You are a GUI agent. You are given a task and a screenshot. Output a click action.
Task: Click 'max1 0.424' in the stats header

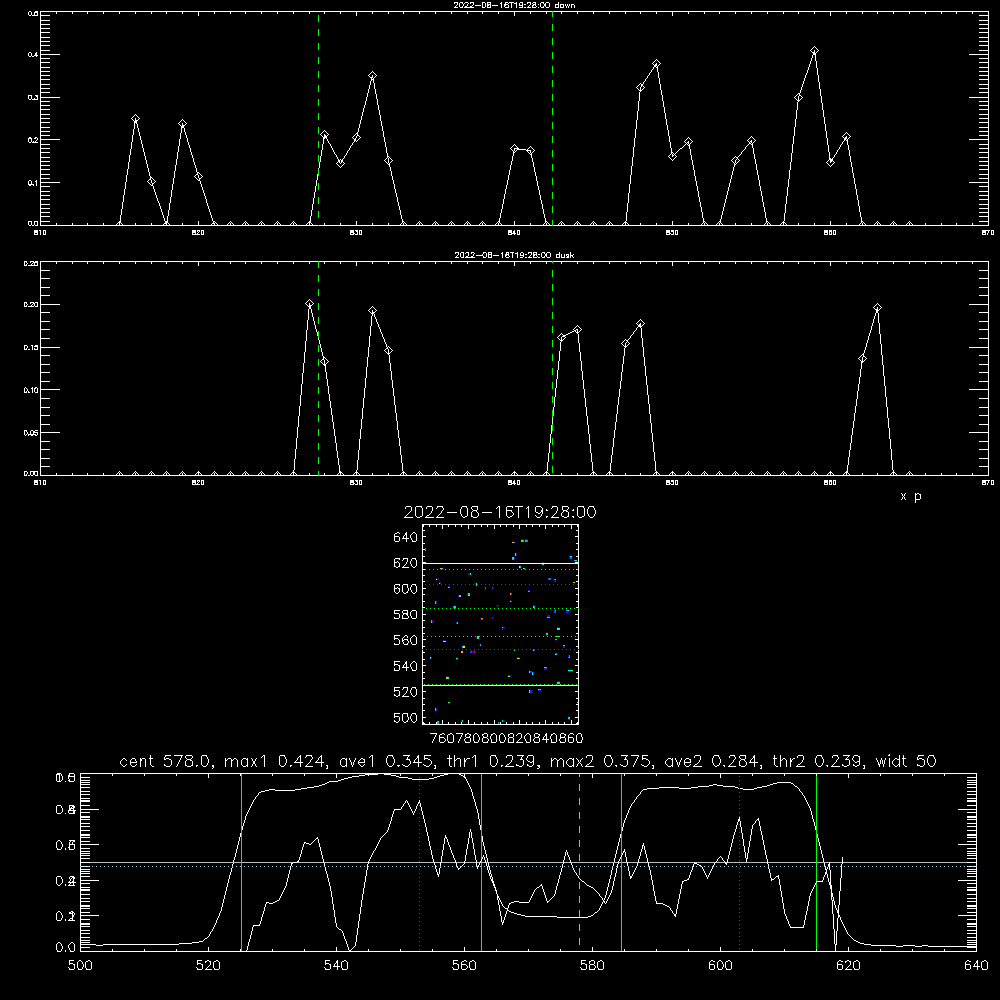coord(276,761)
